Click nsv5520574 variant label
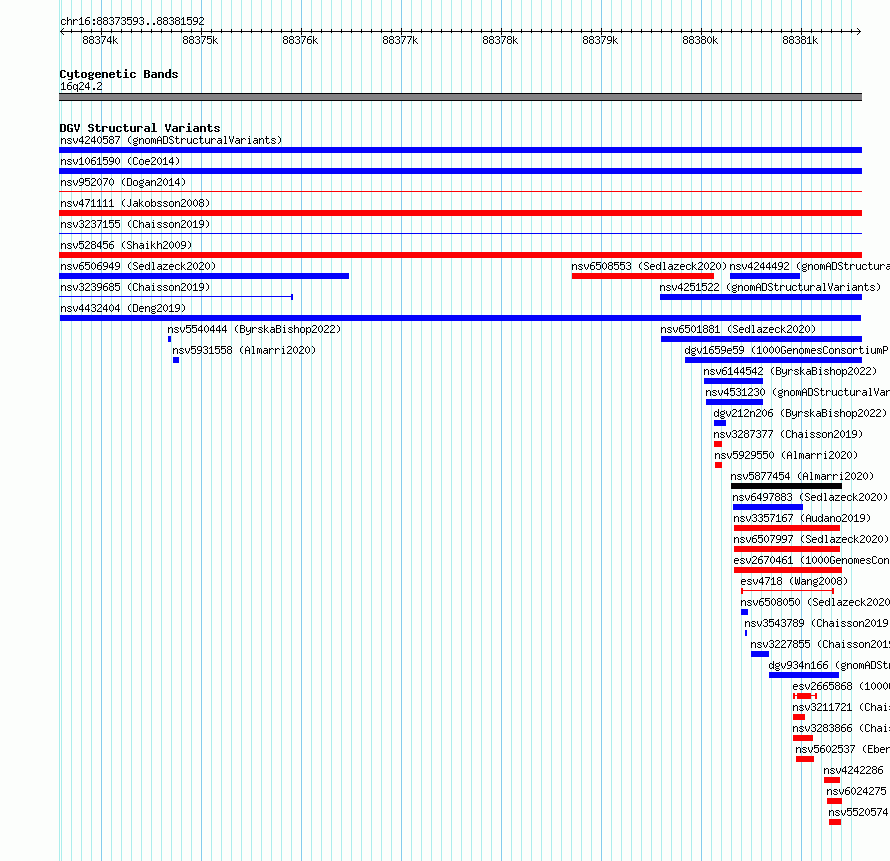This screenshot has height=861, width=890. point(858,812)
